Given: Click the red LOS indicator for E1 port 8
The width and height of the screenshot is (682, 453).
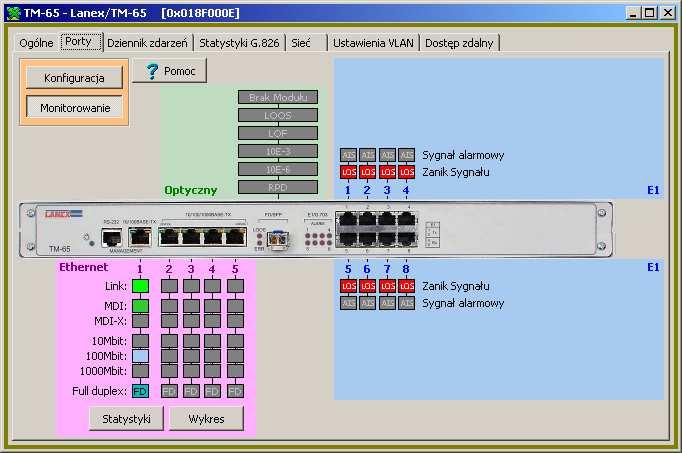Looking at the screenshot, I should coord(407,286).
